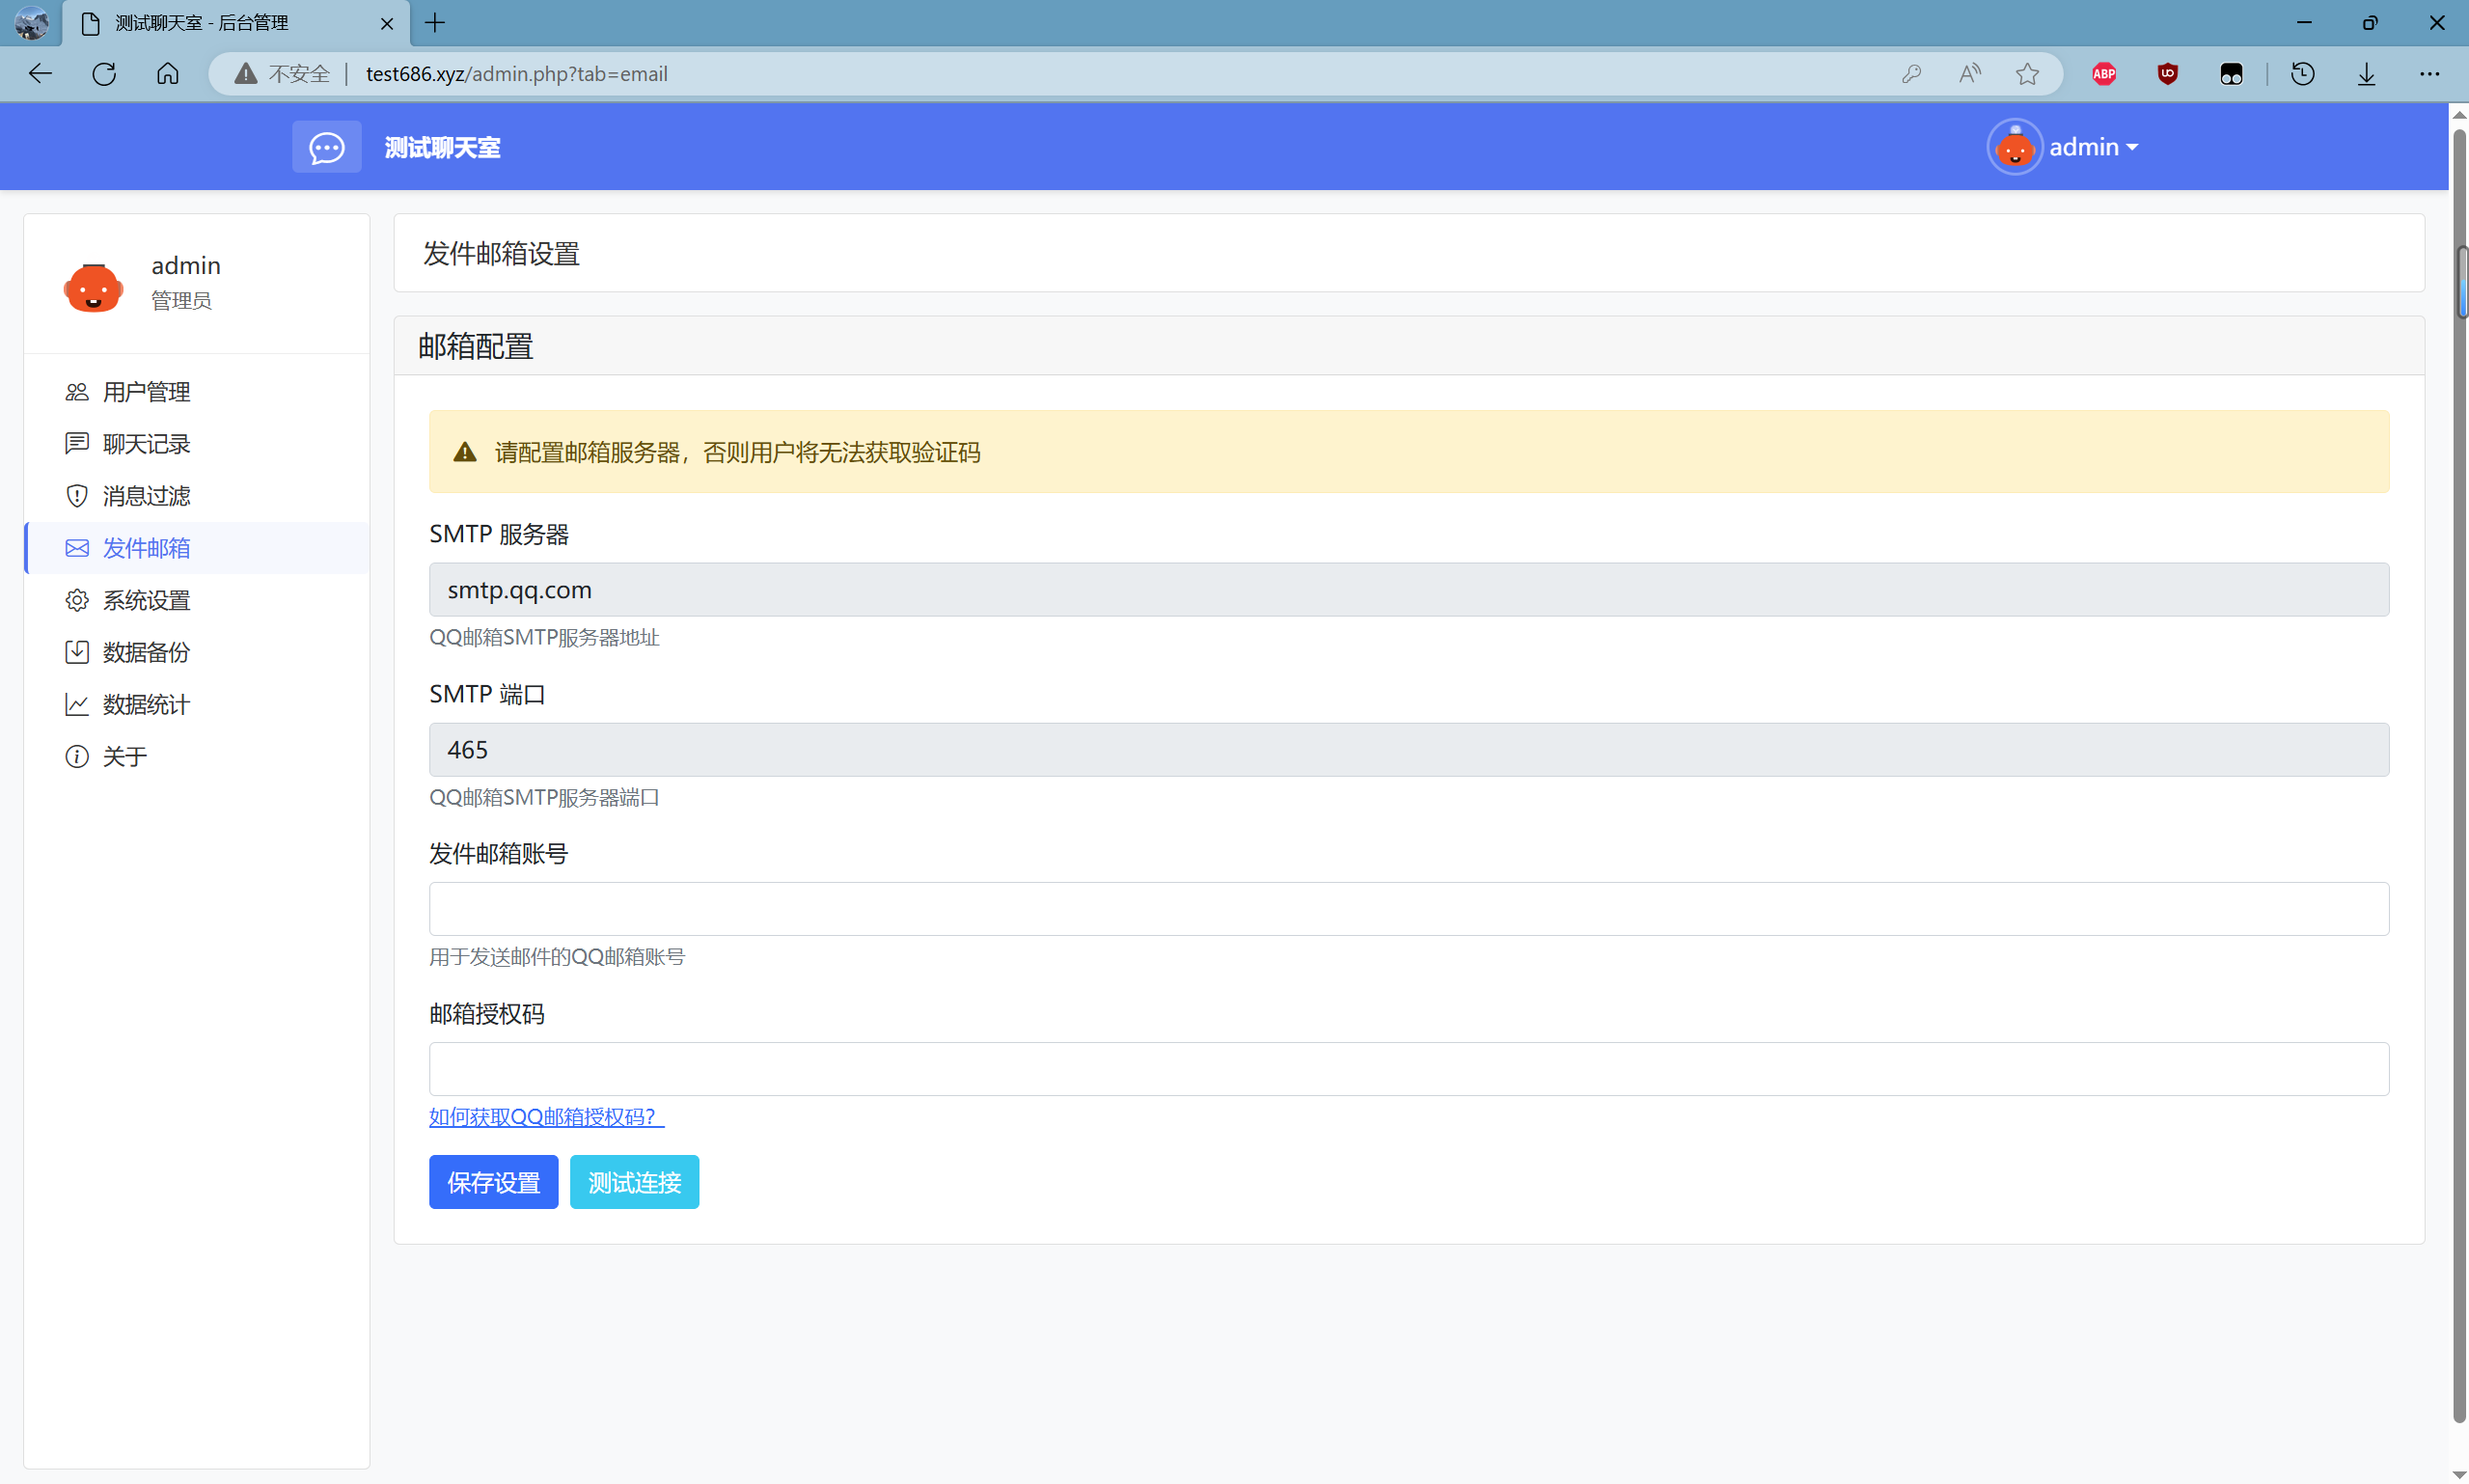Open 如何获取QQ邮箱授权码 help link
Screen dimensions: 2469x1484
(x=546, y=1117)
